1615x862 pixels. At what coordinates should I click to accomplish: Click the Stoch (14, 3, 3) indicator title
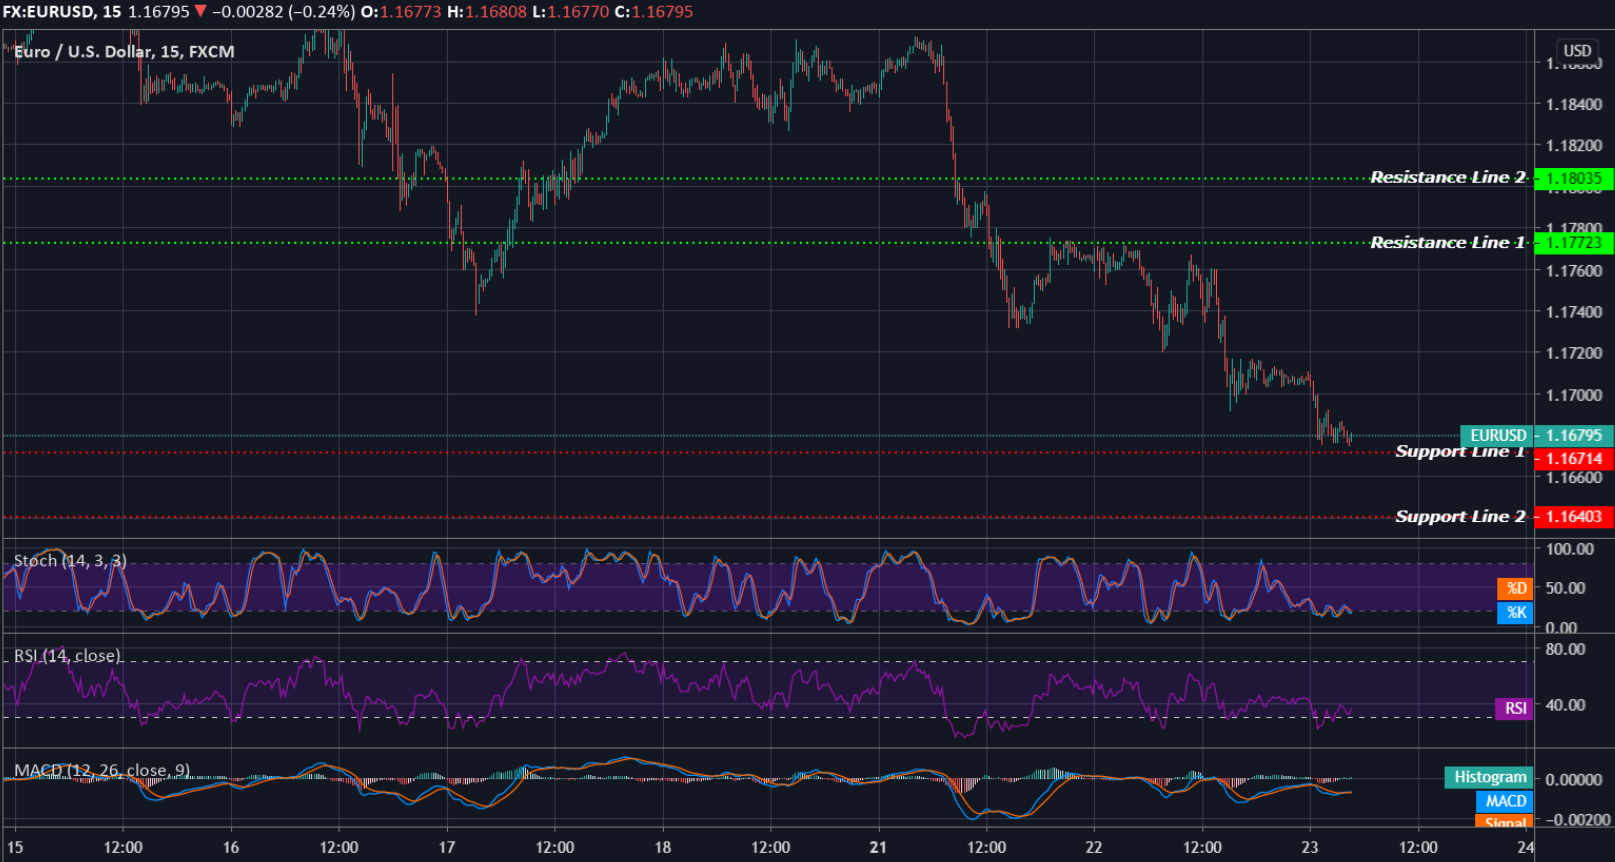[70, 560]
